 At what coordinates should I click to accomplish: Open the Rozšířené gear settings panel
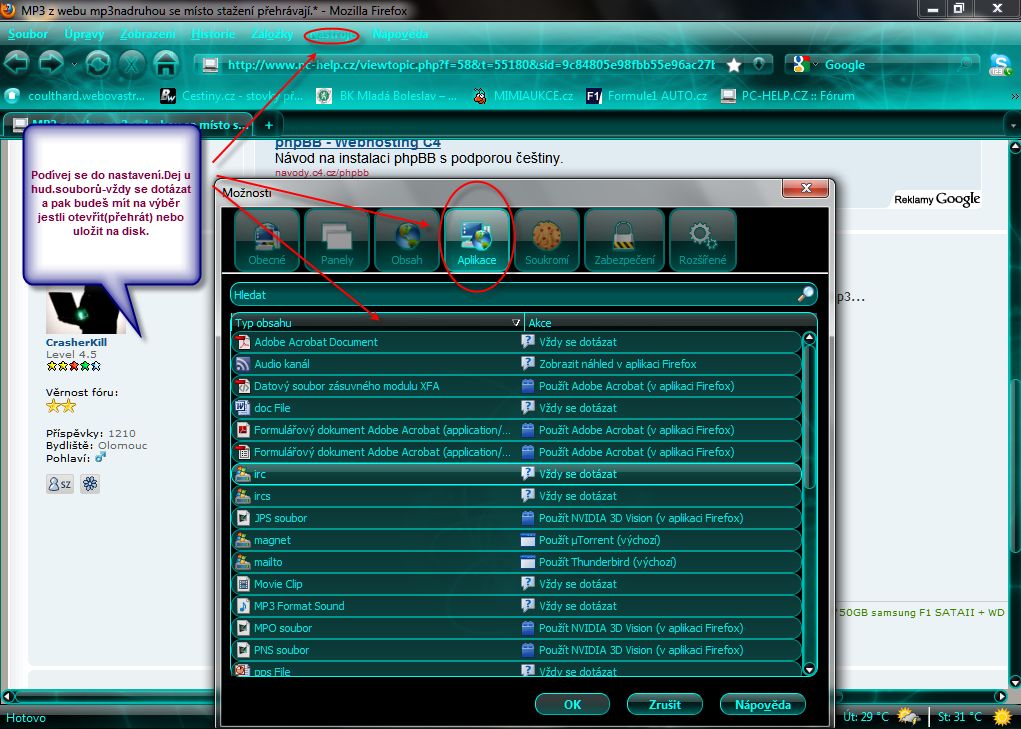tap(701, 240)
